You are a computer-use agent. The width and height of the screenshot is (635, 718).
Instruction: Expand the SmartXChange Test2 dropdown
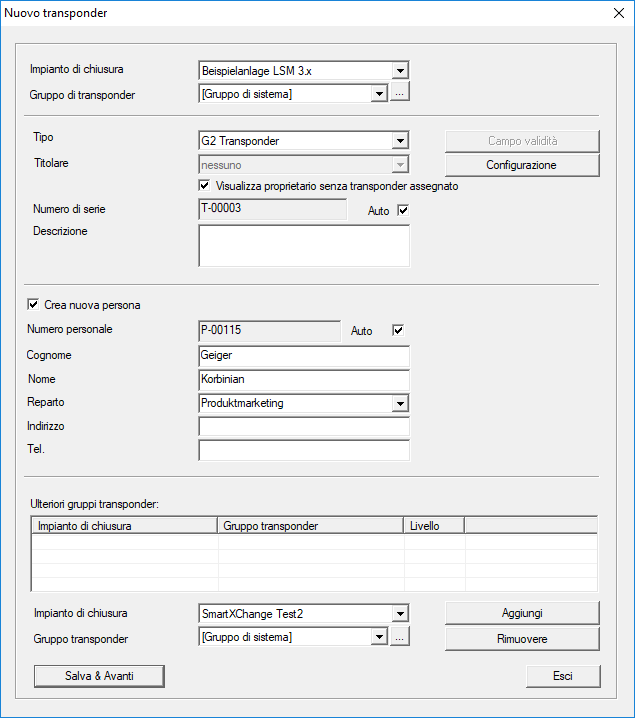coord(400,613)
